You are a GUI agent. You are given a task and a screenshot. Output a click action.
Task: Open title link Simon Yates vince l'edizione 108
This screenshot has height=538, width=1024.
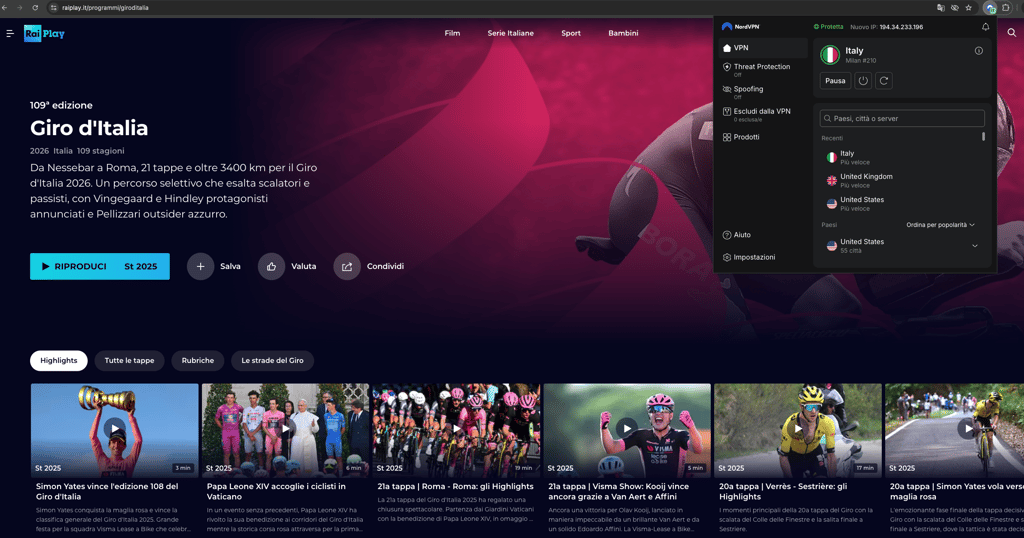[x=107, y=492]
